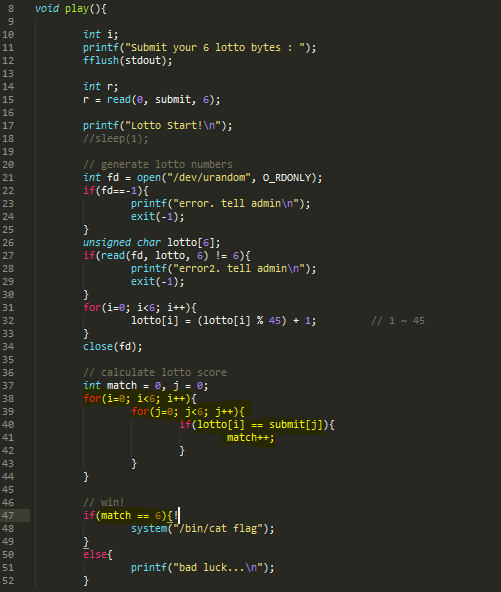The height and width of the screenshot is (592, 501).
Task: Click the match++ statement
Action: 250,438
